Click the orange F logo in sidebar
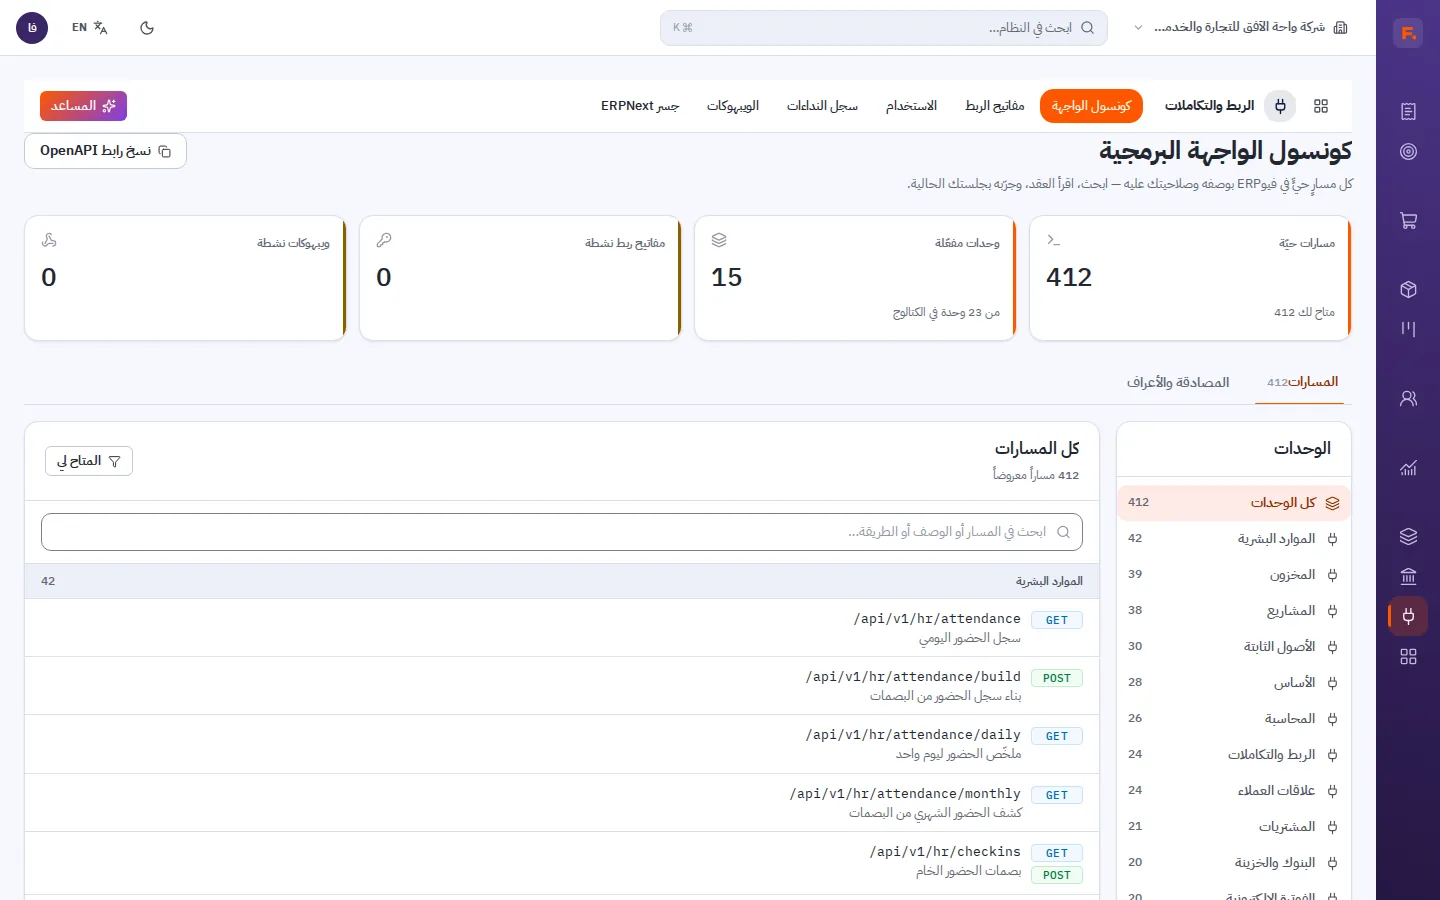1440x900 pixels. tap(1408, 33)
